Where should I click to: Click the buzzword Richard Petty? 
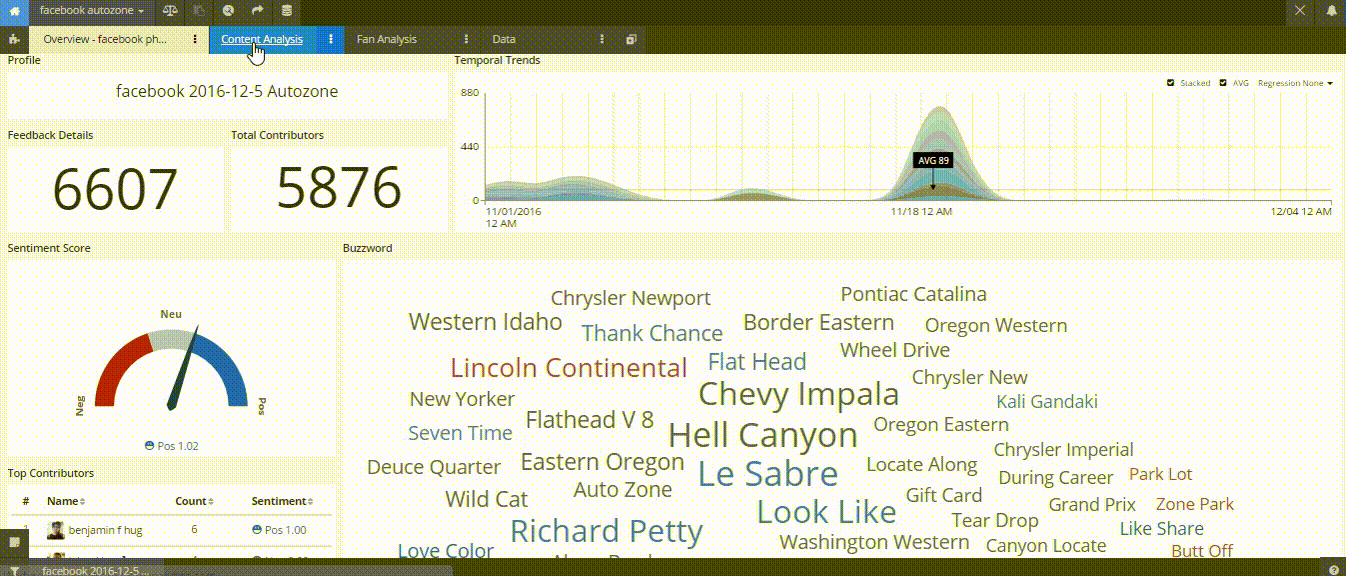click(x=607, y=530)
